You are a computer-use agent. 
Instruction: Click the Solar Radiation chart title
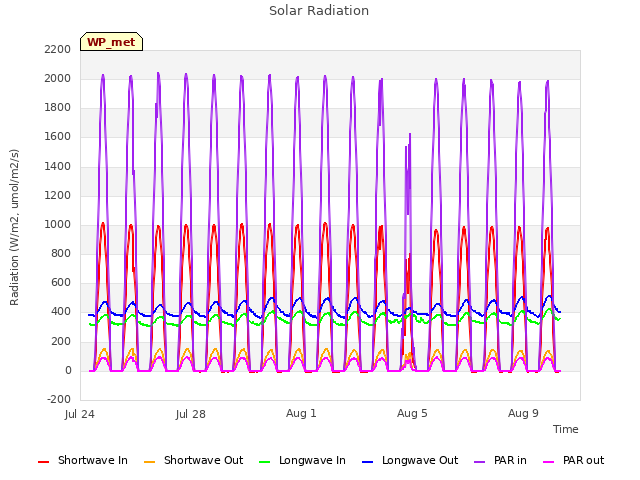tap(319, 11)
